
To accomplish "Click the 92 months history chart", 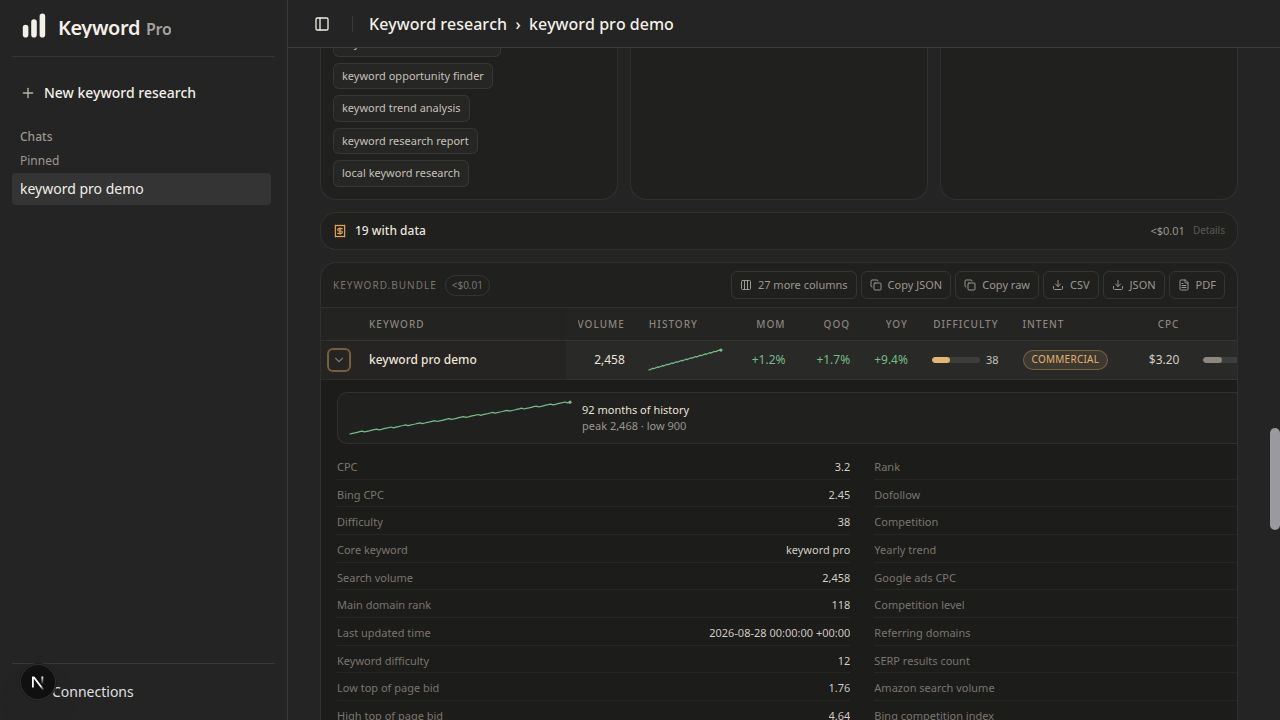I will [460, 418].
